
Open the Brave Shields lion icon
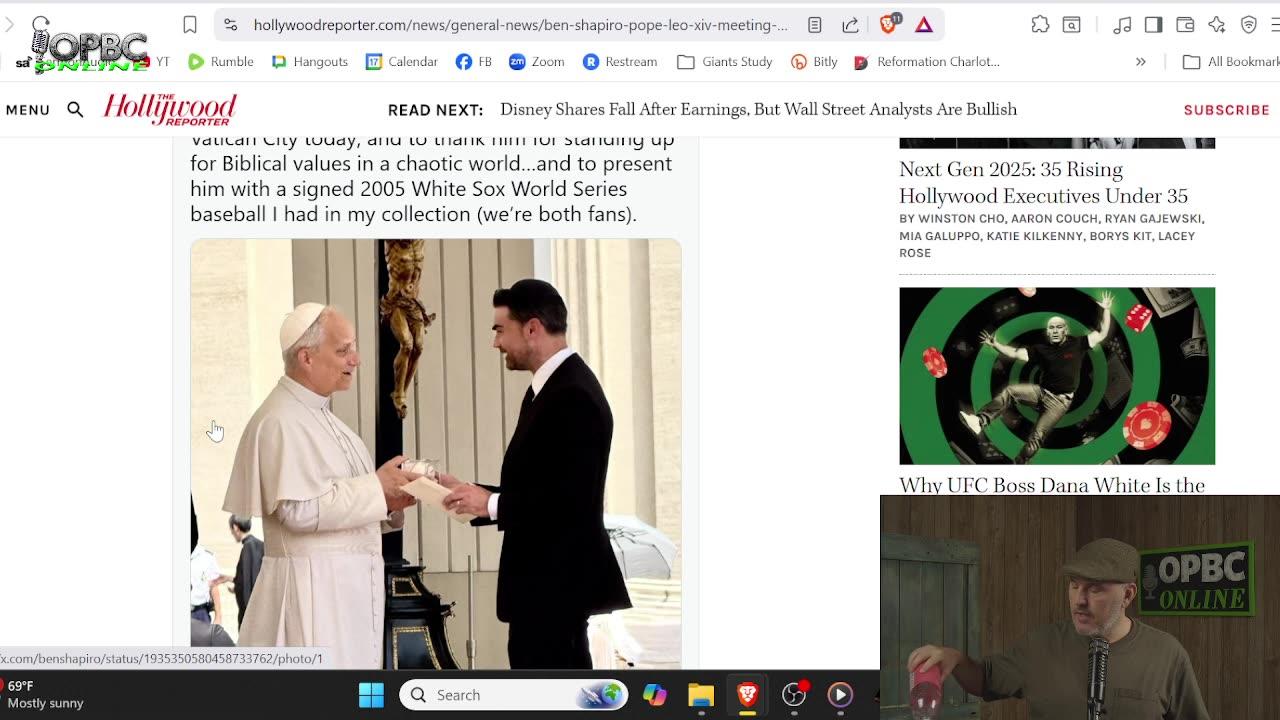click(888, 26)
